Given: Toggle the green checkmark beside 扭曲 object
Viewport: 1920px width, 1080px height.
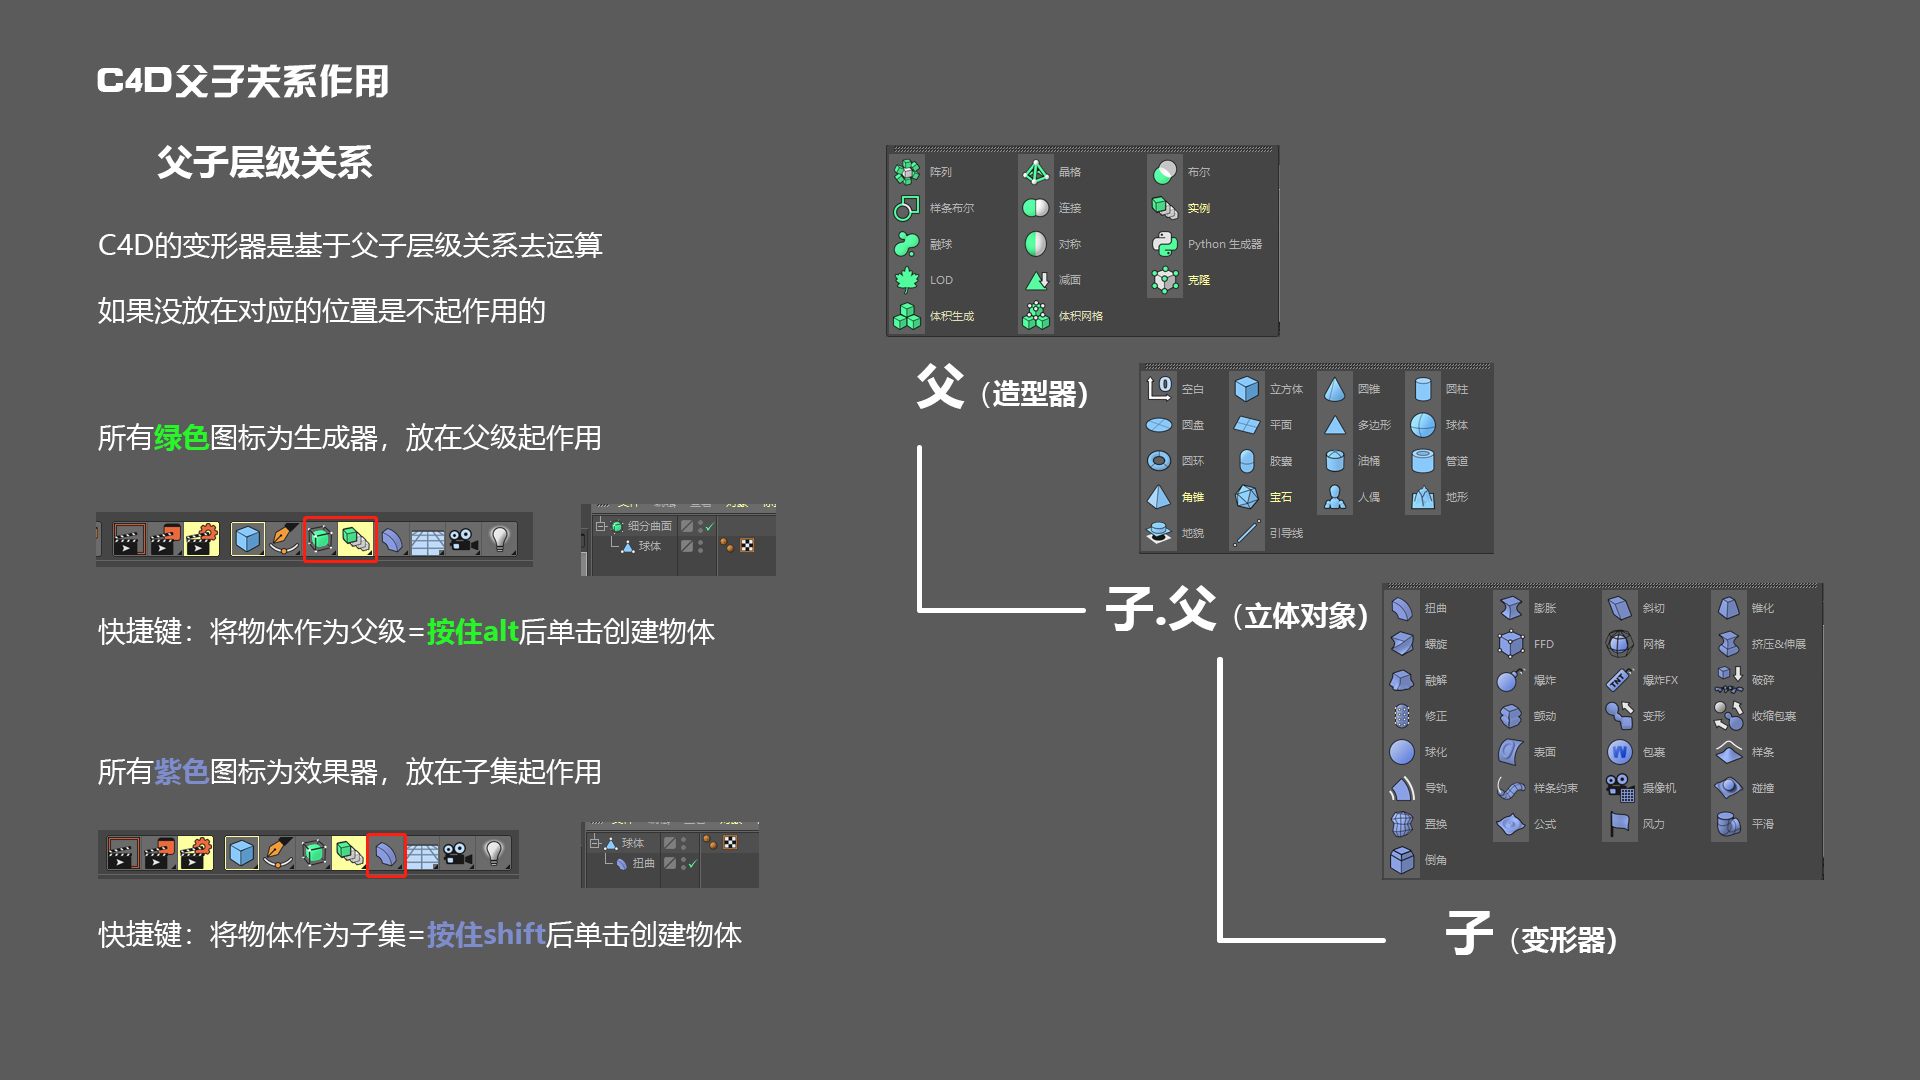Looking at the screenshot, I should click(x=692, y=863).
